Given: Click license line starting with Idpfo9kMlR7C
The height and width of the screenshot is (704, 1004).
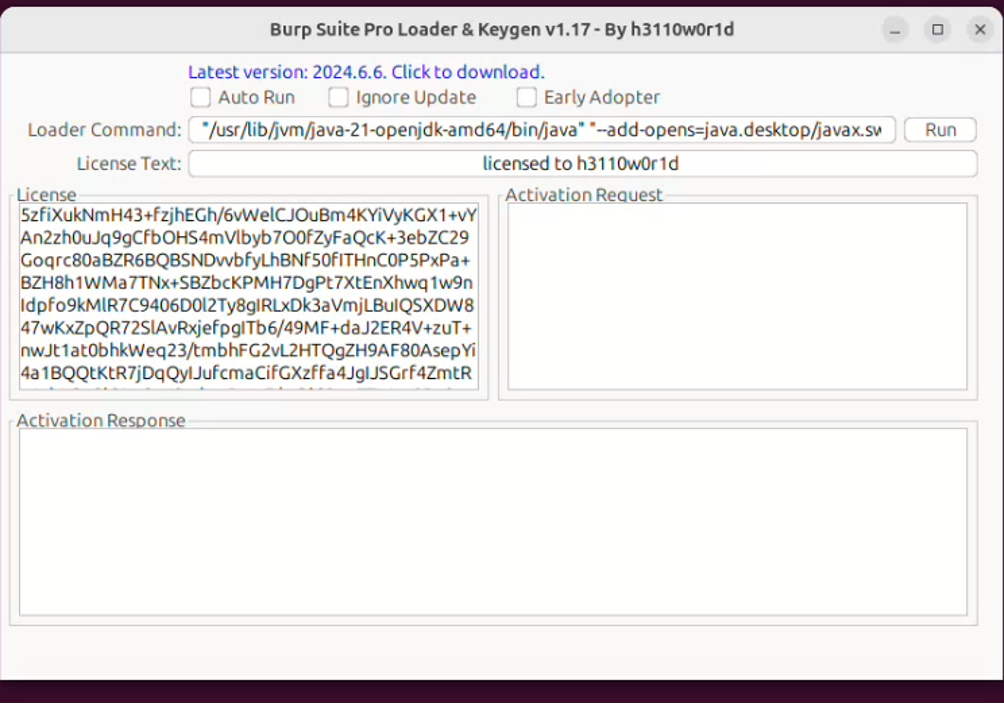Looking at the screenshot, I should point(247,306).
